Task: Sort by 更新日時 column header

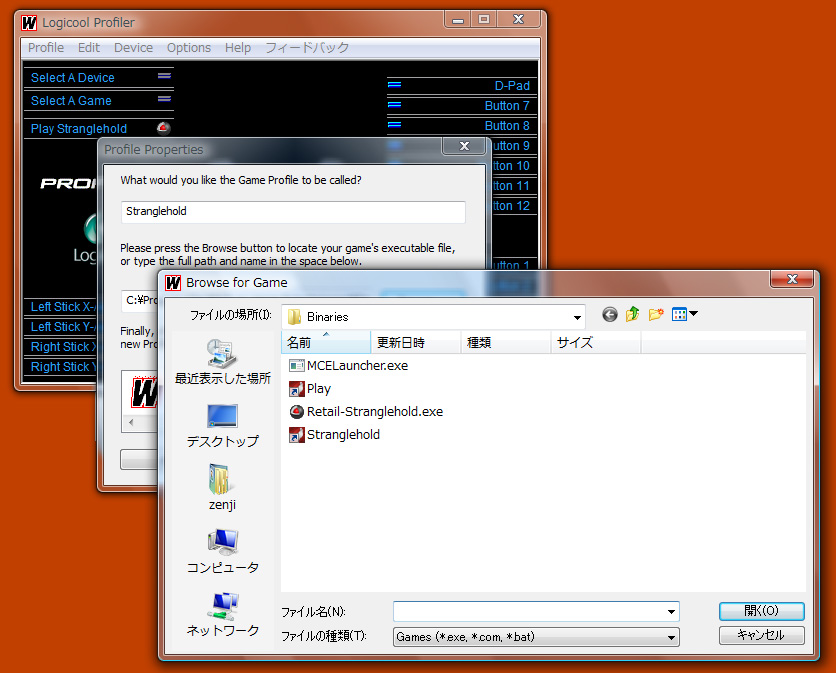Action: tap(416, 342)
